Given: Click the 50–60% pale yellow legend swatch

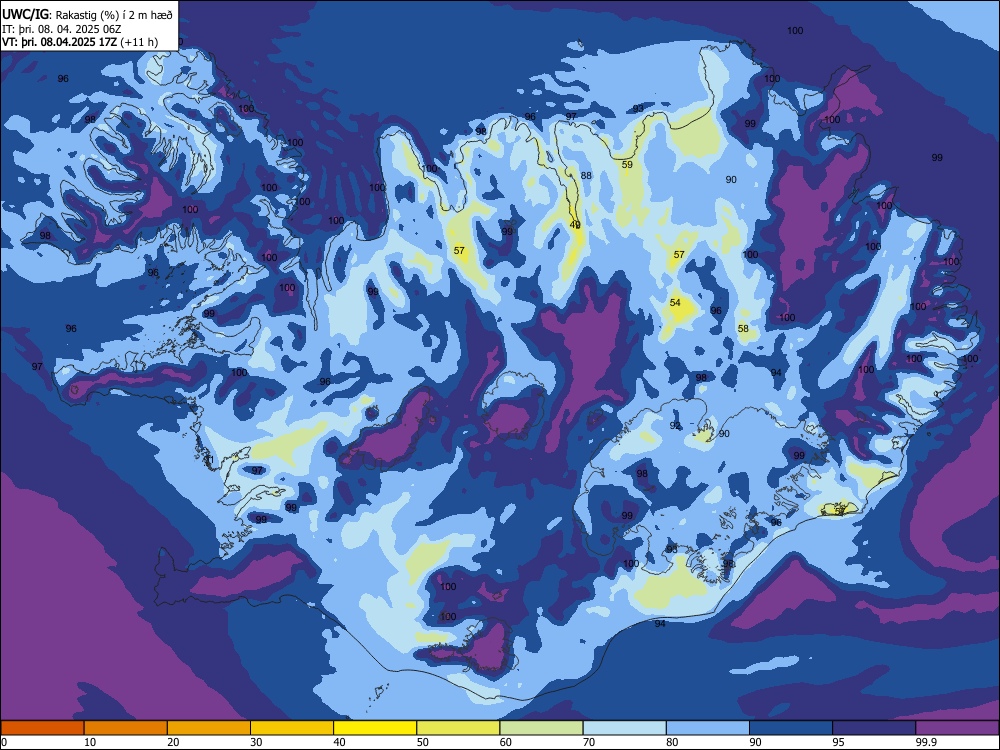Looking at the screenshot, I should click(x=459, y=728).
